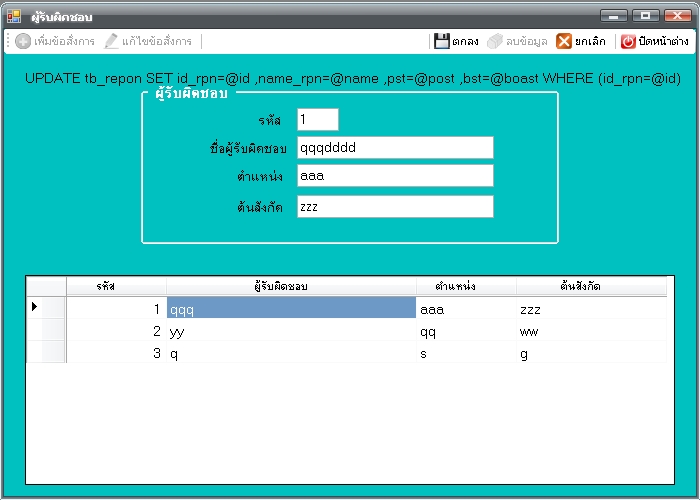Click the ลบข้อมูล eraser icon
Viewport: 700px width, 500px height.
(x=495, y=42)
